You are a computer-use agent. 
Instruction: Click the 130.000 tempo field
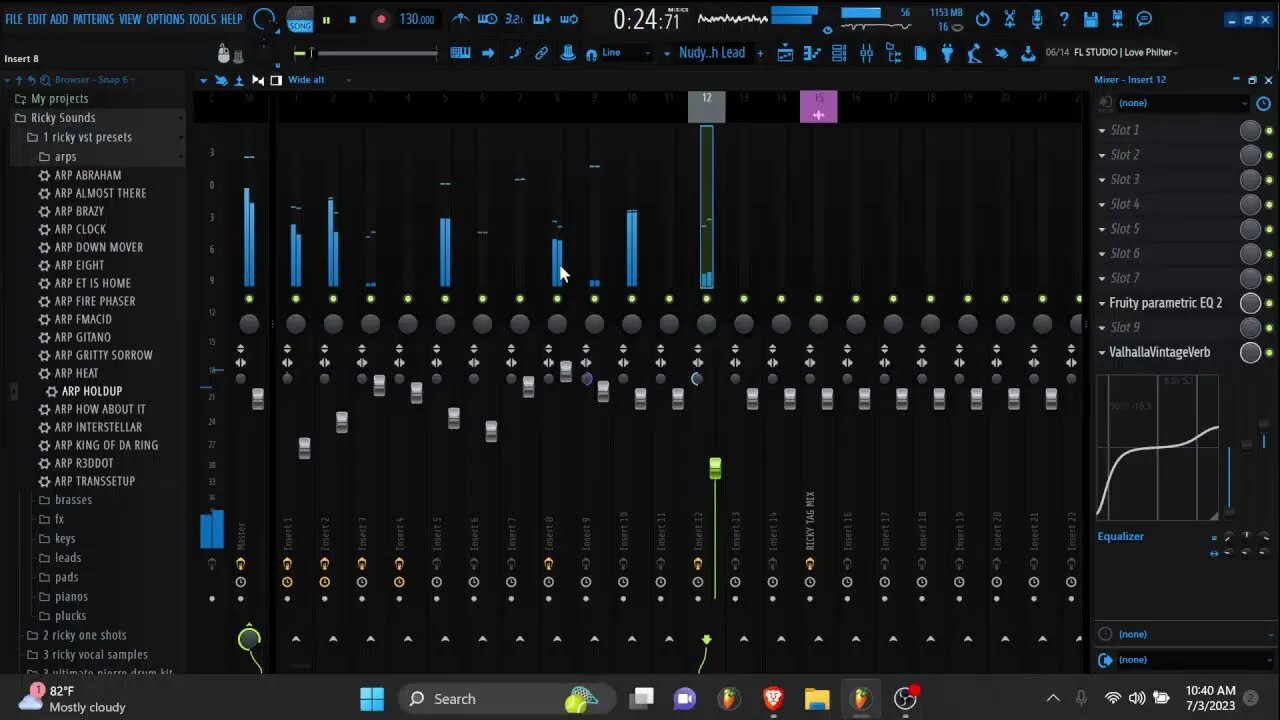tap(417, 19)
